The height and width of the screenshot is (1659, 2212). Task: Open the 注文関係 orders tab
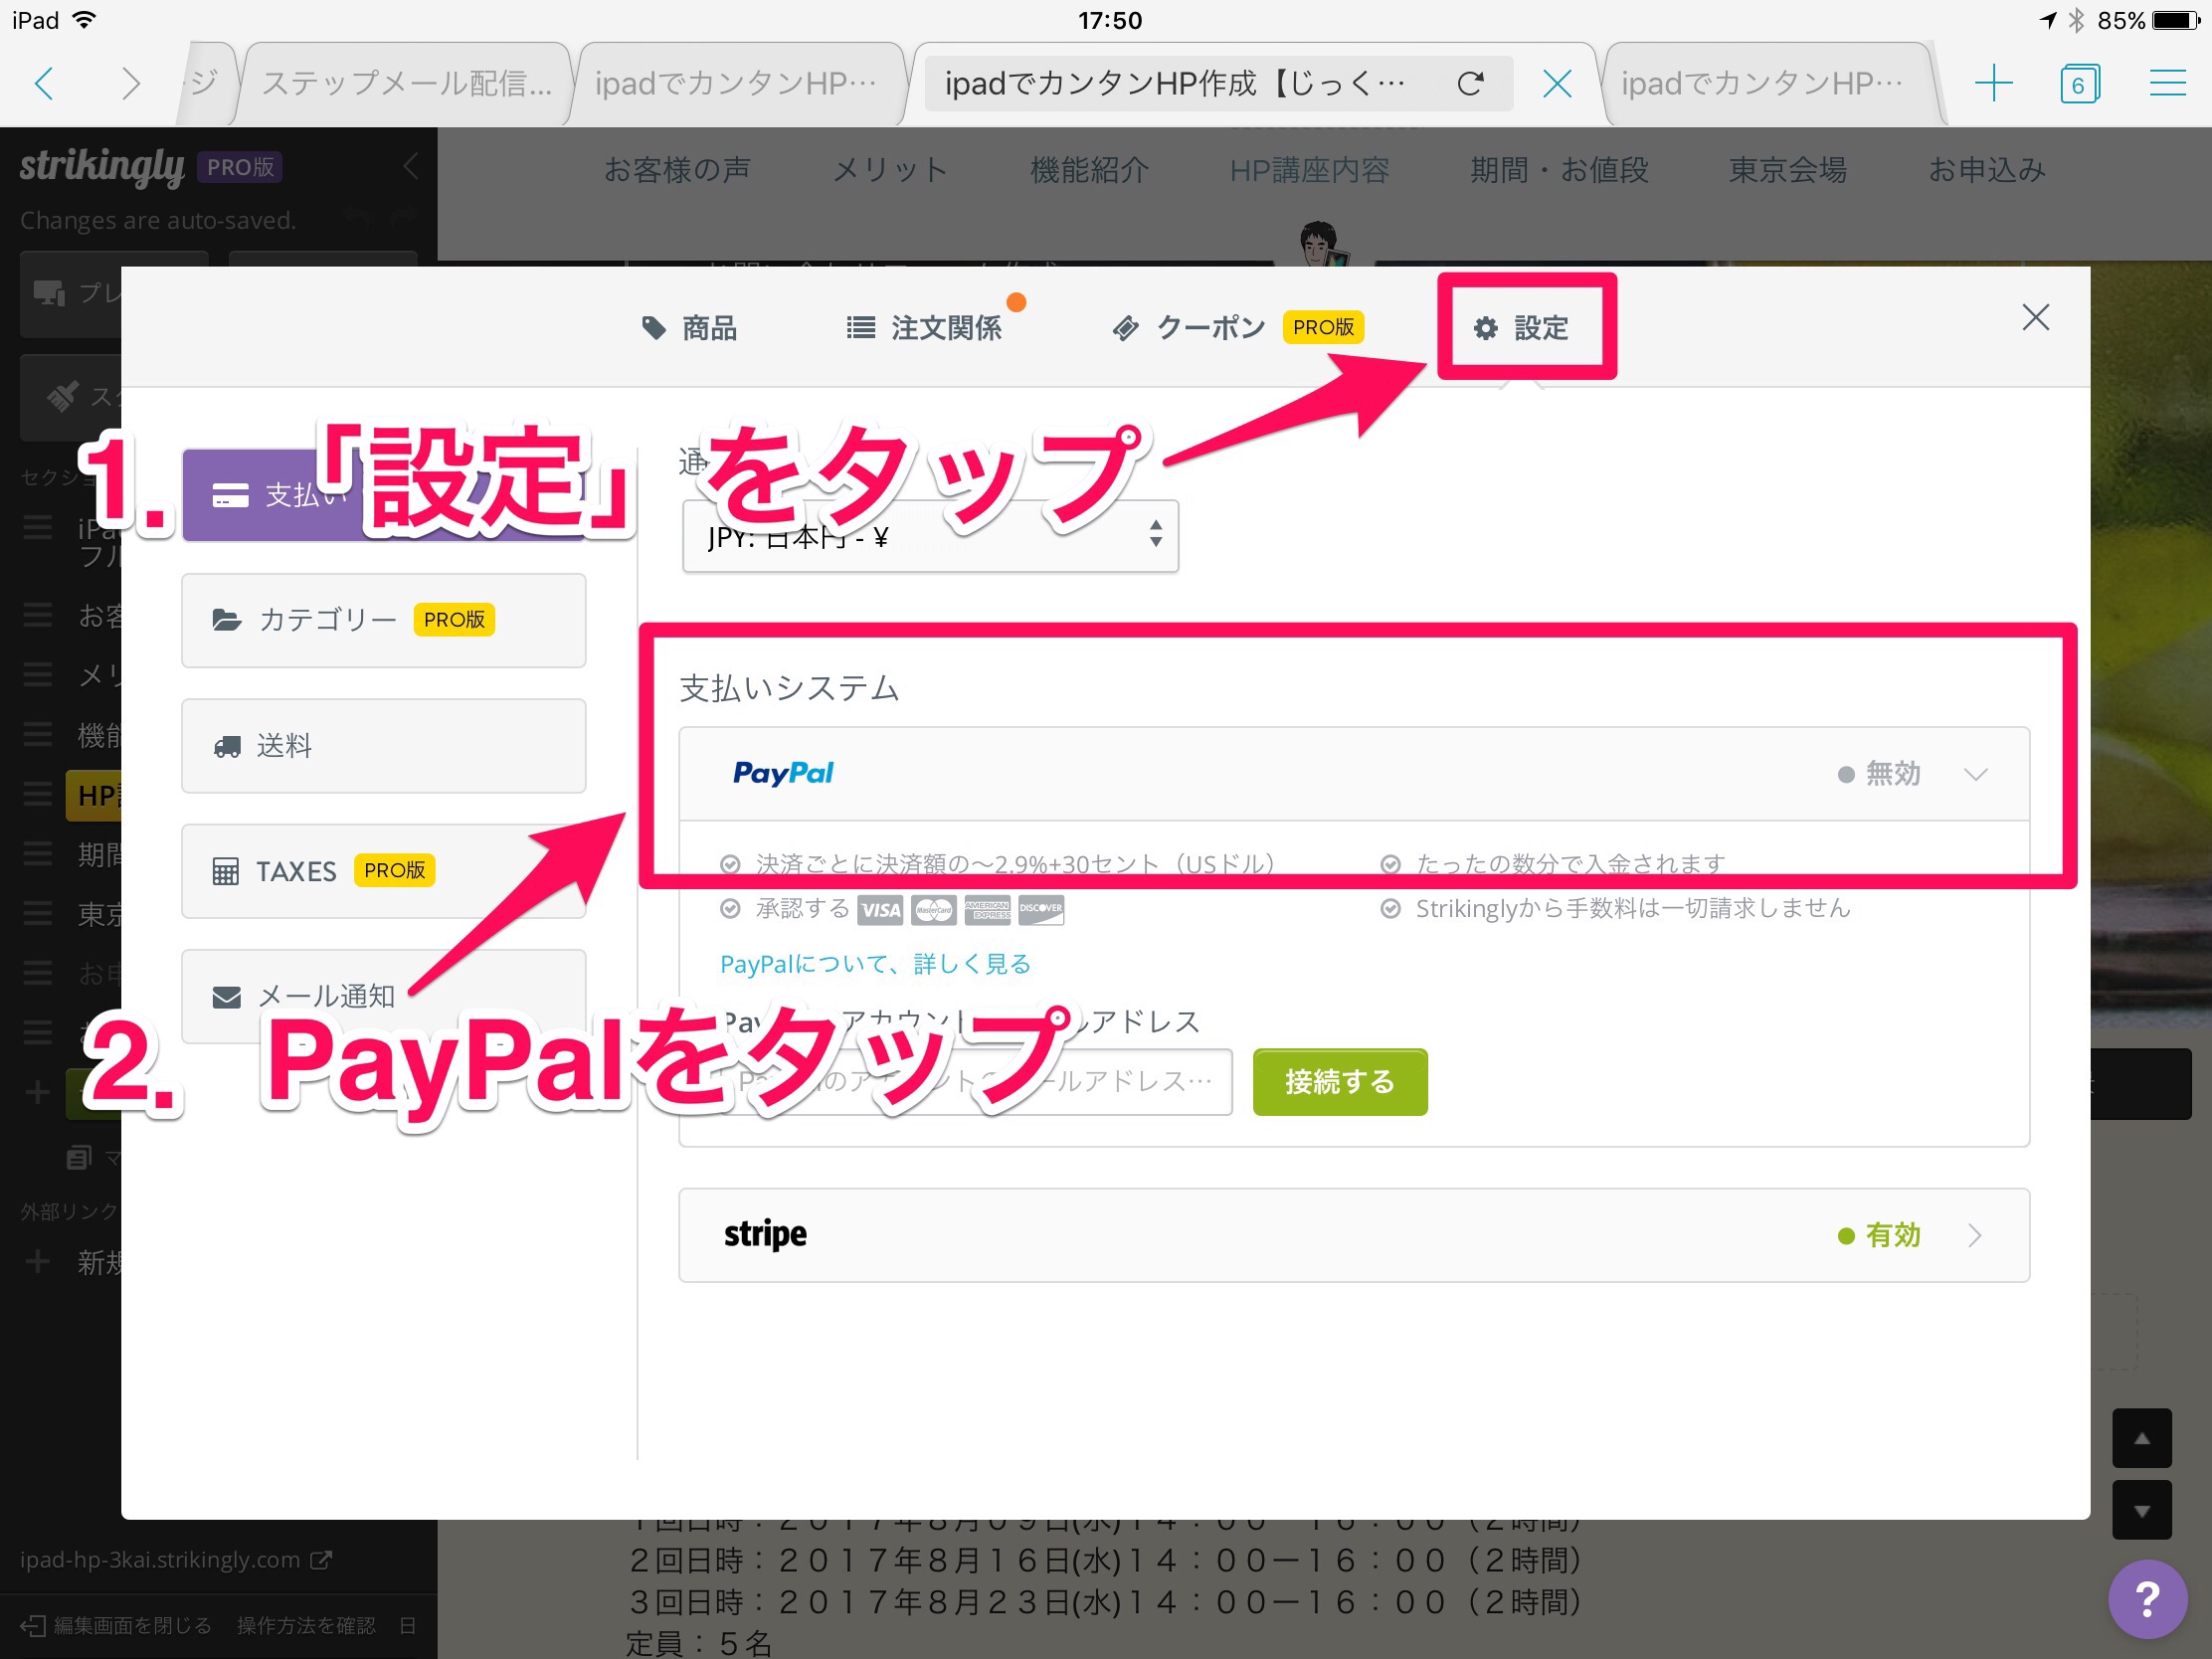924,328
